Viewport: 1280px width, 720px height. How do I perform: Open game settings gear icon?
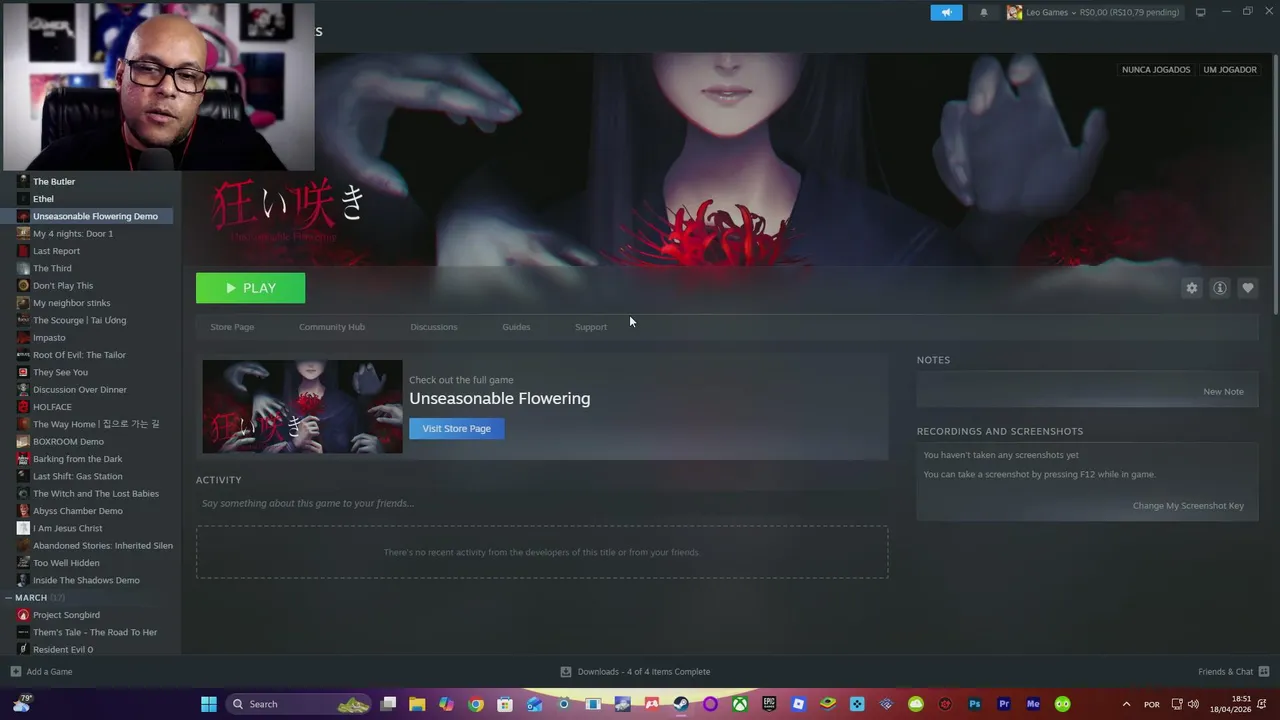[1191, 288]
